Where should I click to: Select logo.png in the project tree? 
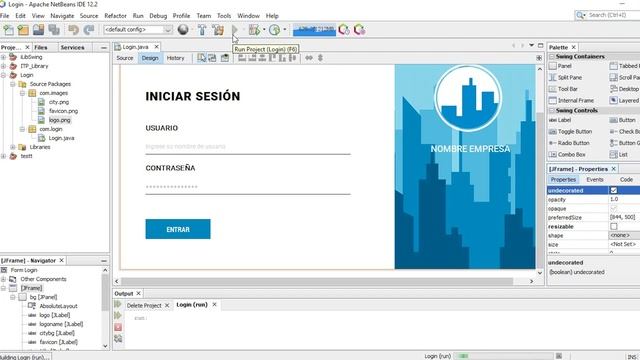[60, 120]
